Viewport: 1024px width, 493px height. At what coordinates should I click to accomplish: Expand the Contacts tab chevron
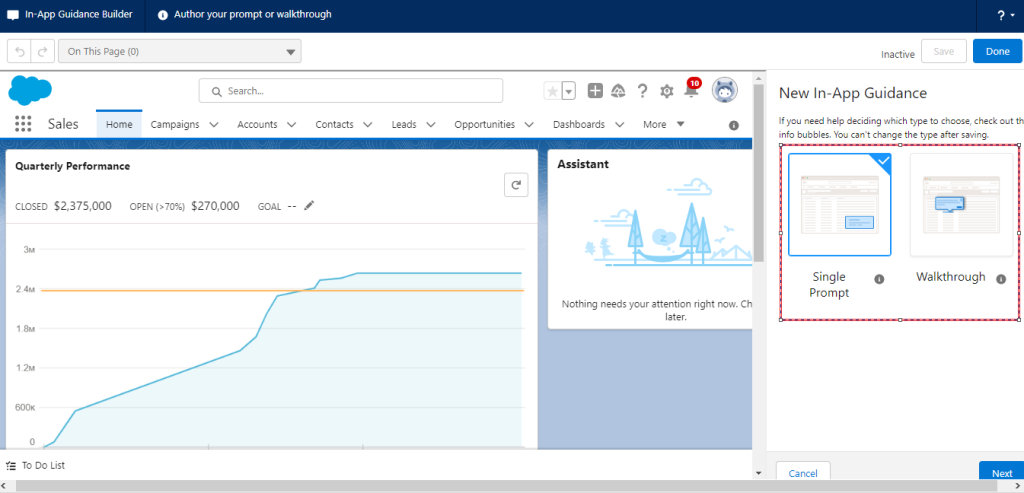368,124
